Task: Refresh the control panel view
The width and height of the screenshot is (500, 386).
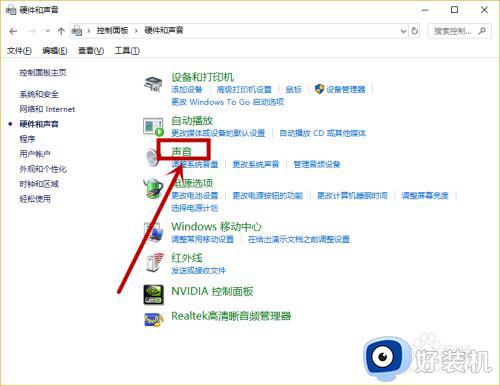Action: (414, 31)
